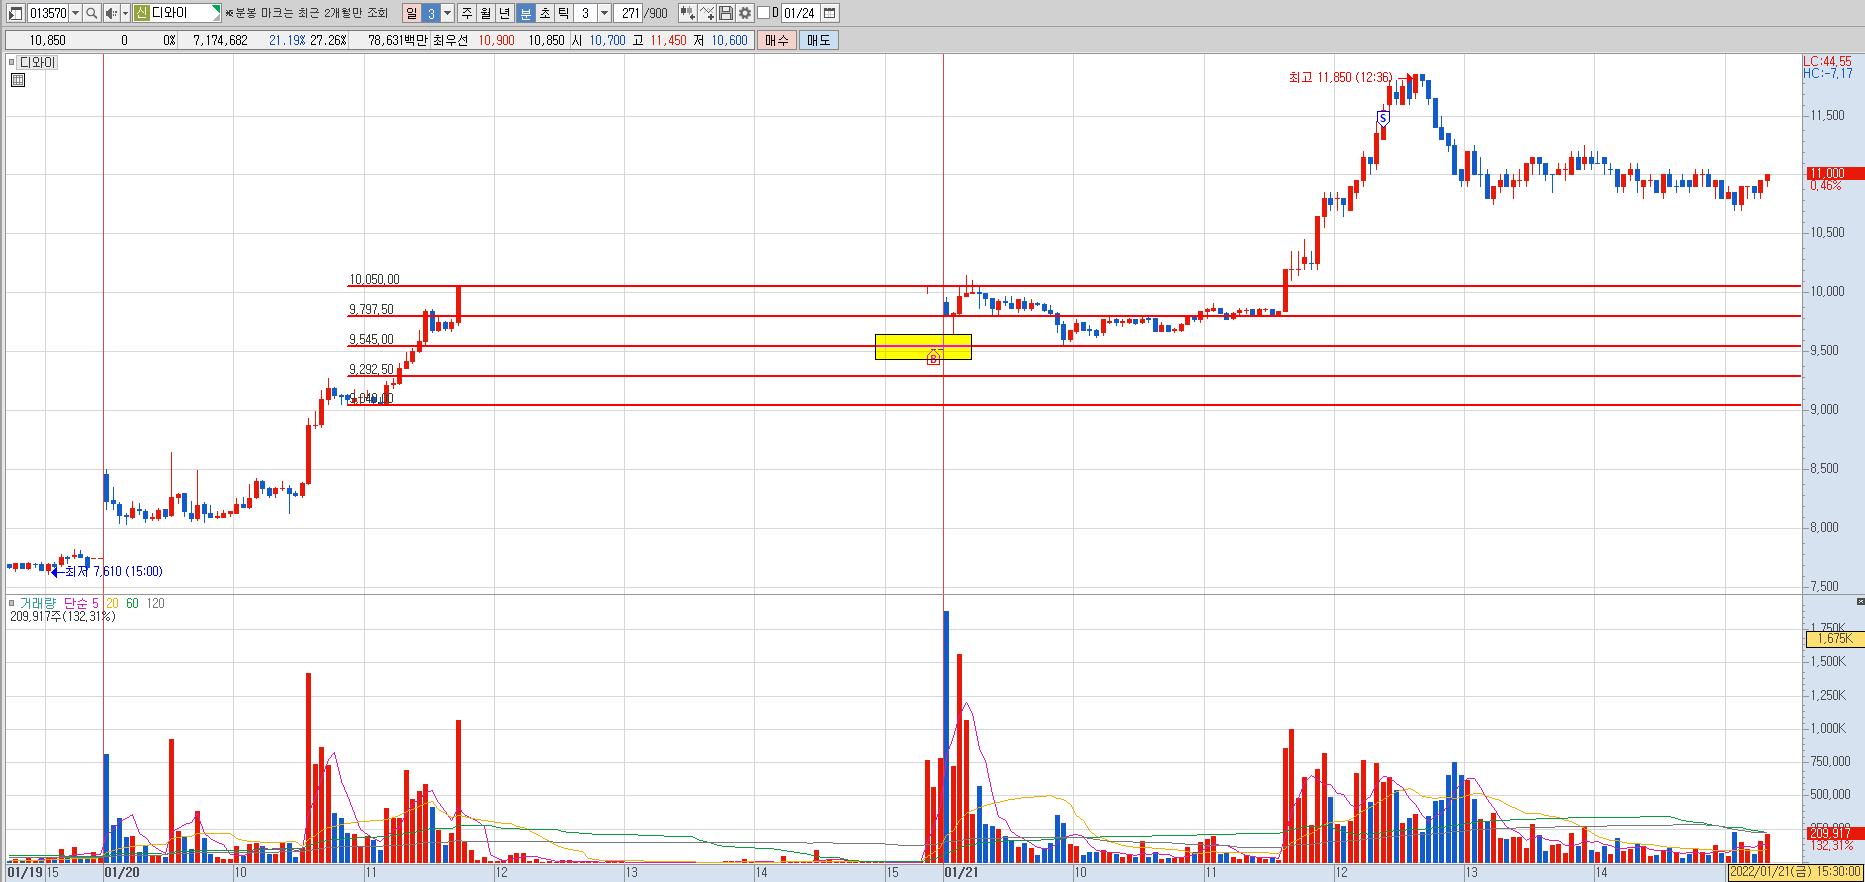Click the S sell marker on chart
This screenshot has height=882, width=1865.
tap(1383, 118)
